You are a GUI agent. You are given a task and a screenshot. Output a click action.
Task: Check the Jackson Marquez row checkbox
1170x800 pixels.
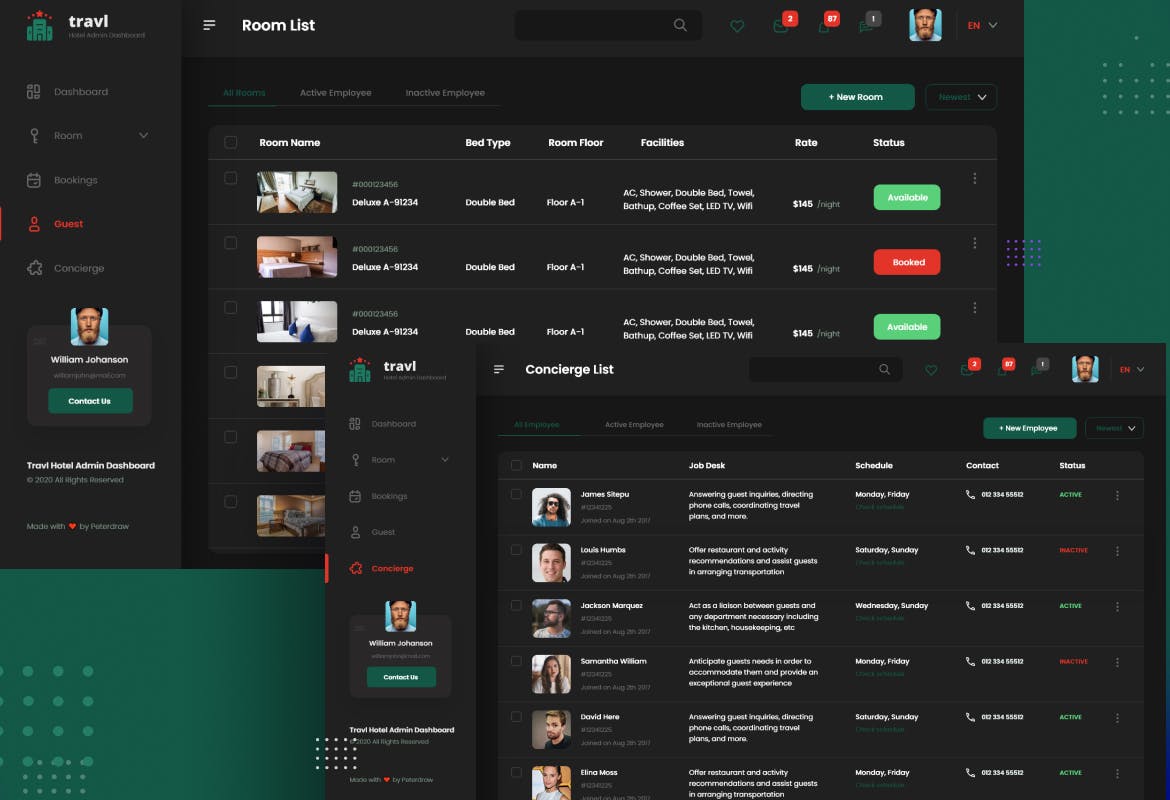tap(516, 605)
